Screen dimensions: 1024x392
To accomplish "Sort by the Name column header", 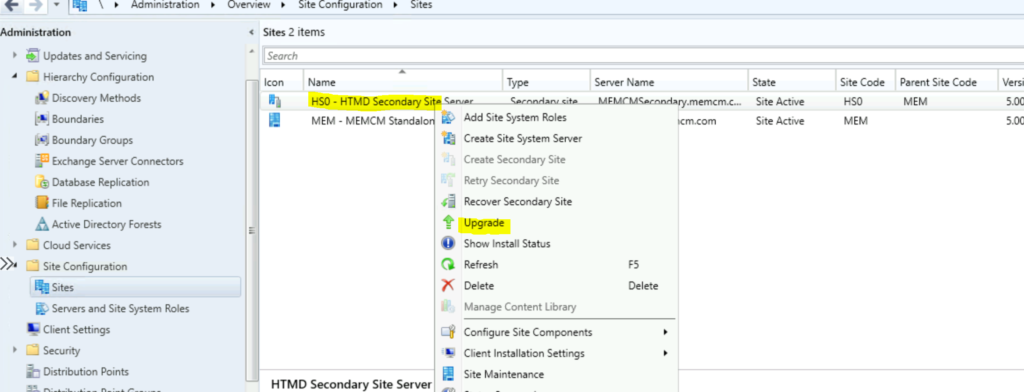I will [403, 82].
